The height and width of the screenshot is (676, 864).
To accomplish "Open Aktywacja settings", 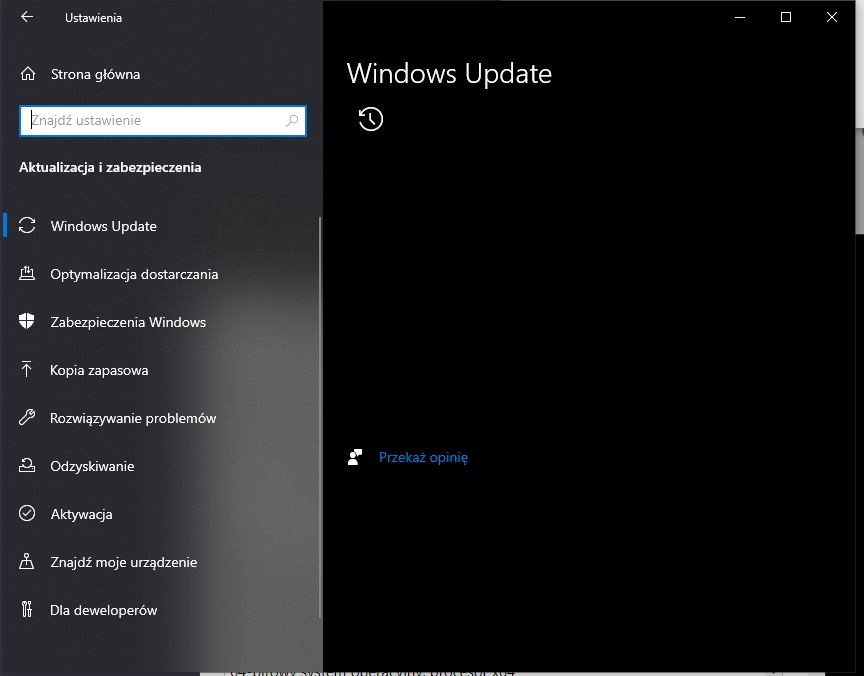I will coord(81,514).
